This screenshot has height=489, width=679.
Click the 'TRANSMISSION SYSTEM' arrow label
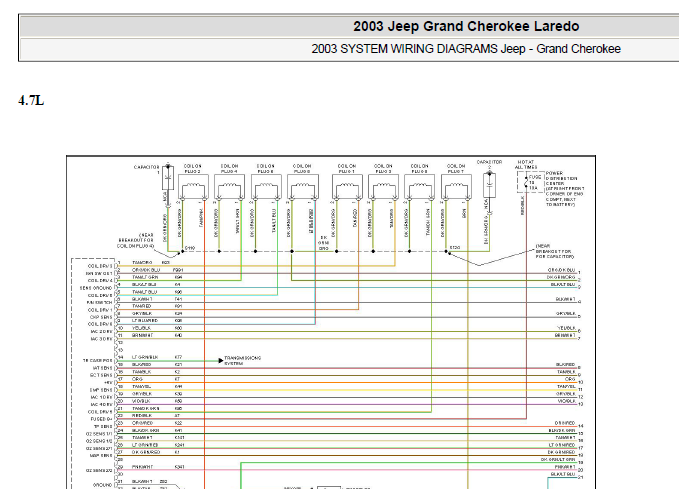pyautogui.click(x=242, y=361)
